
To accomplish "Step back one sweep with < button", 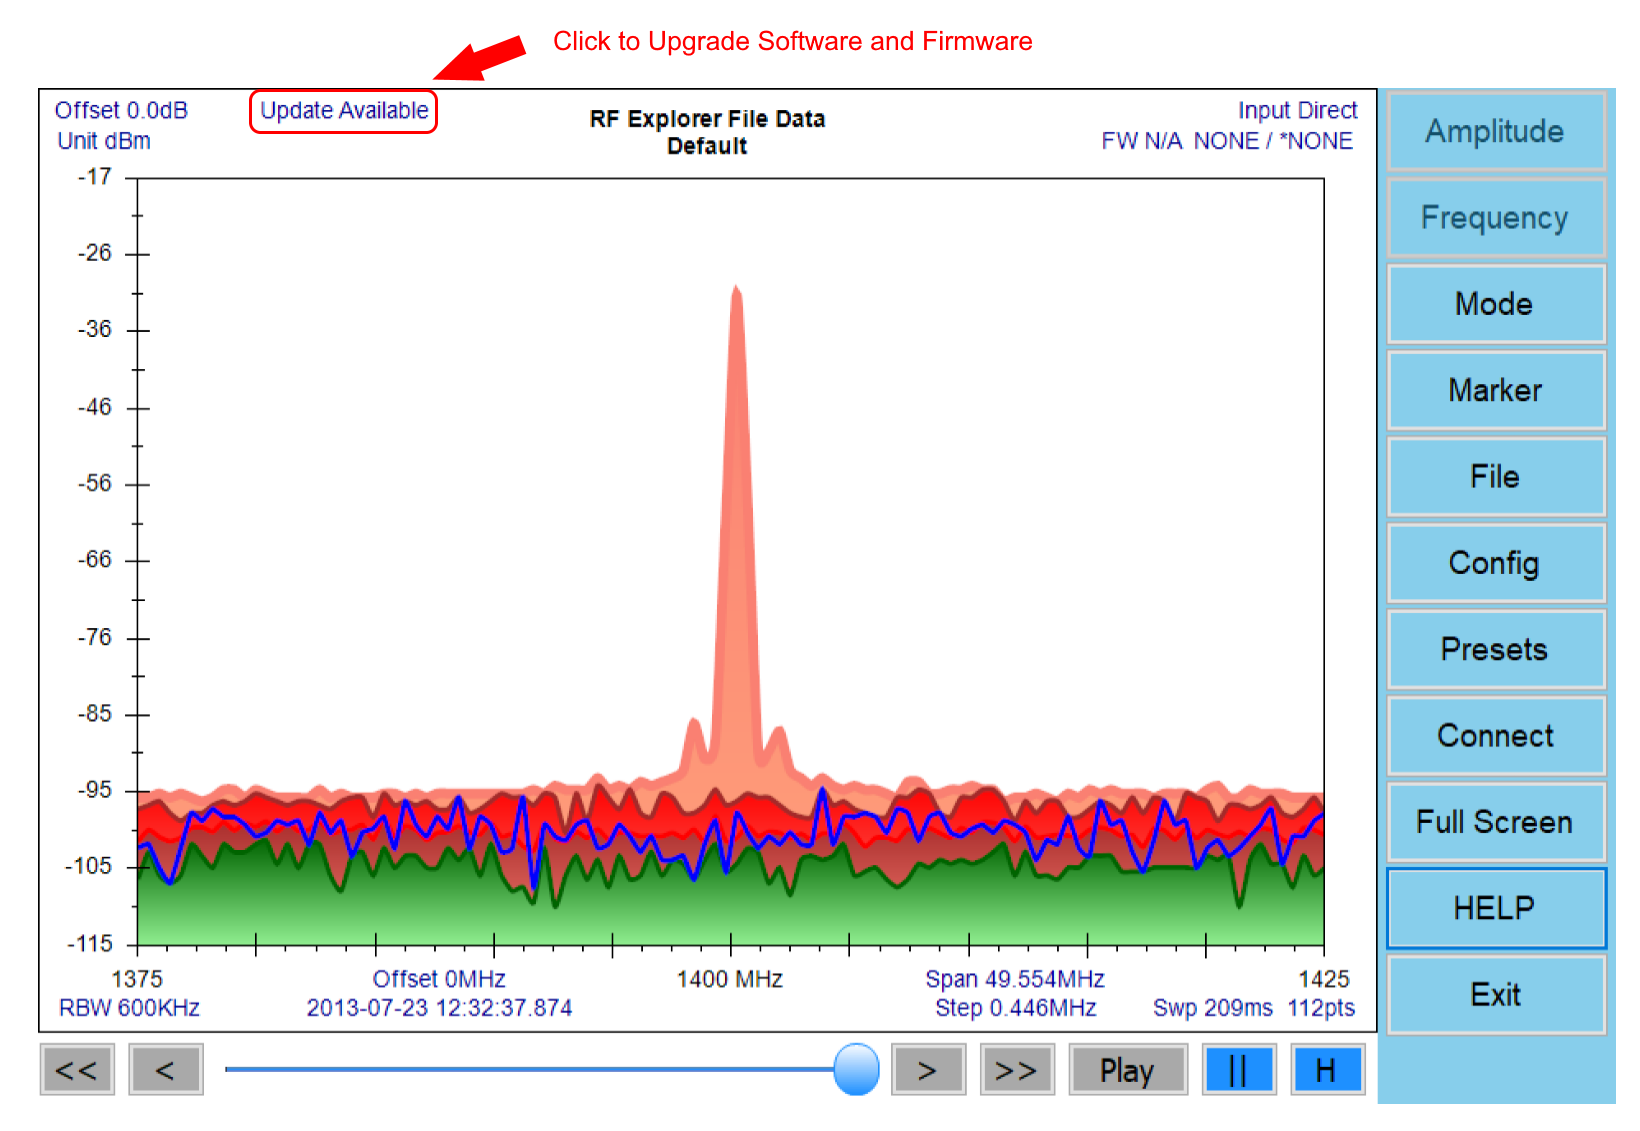I will (x=166, y=1070).
